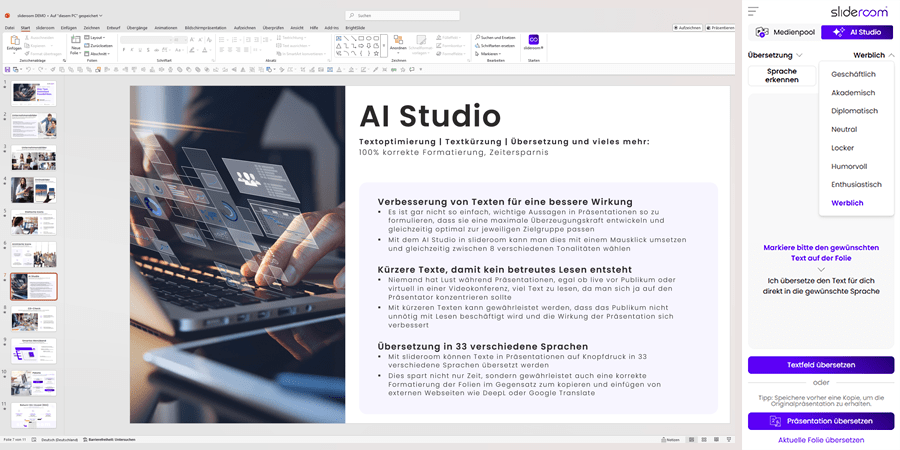The height and width of the screenshot is (450, 900).
Task: Click the Neue Folie icon
Action: click(x=76, y=41)
